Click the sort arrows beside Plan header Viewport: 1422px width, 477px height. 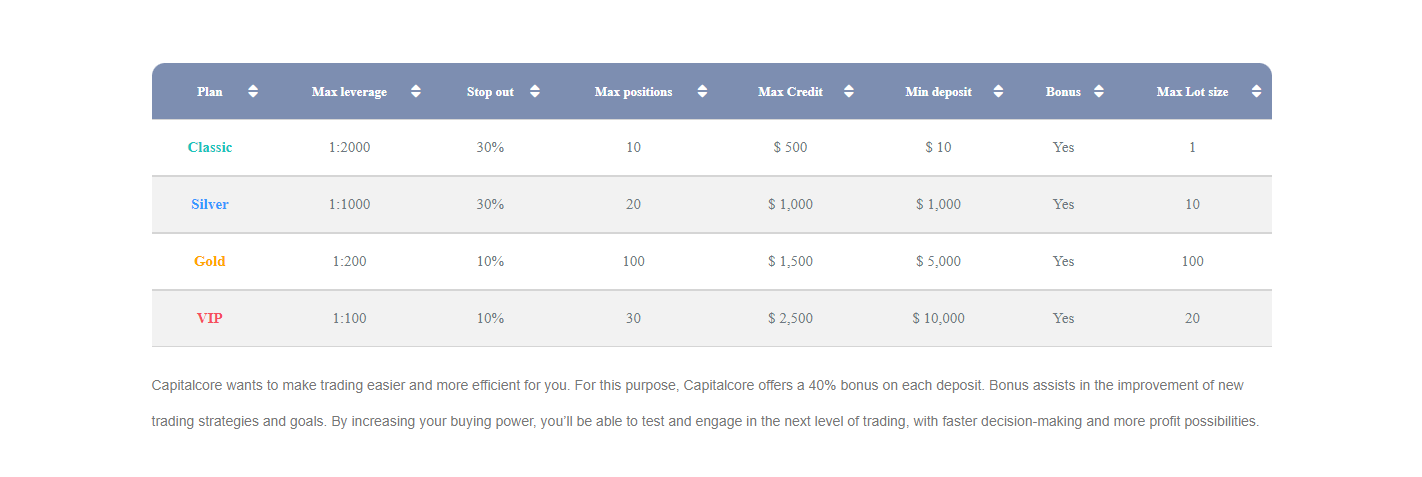coord(253,91)
